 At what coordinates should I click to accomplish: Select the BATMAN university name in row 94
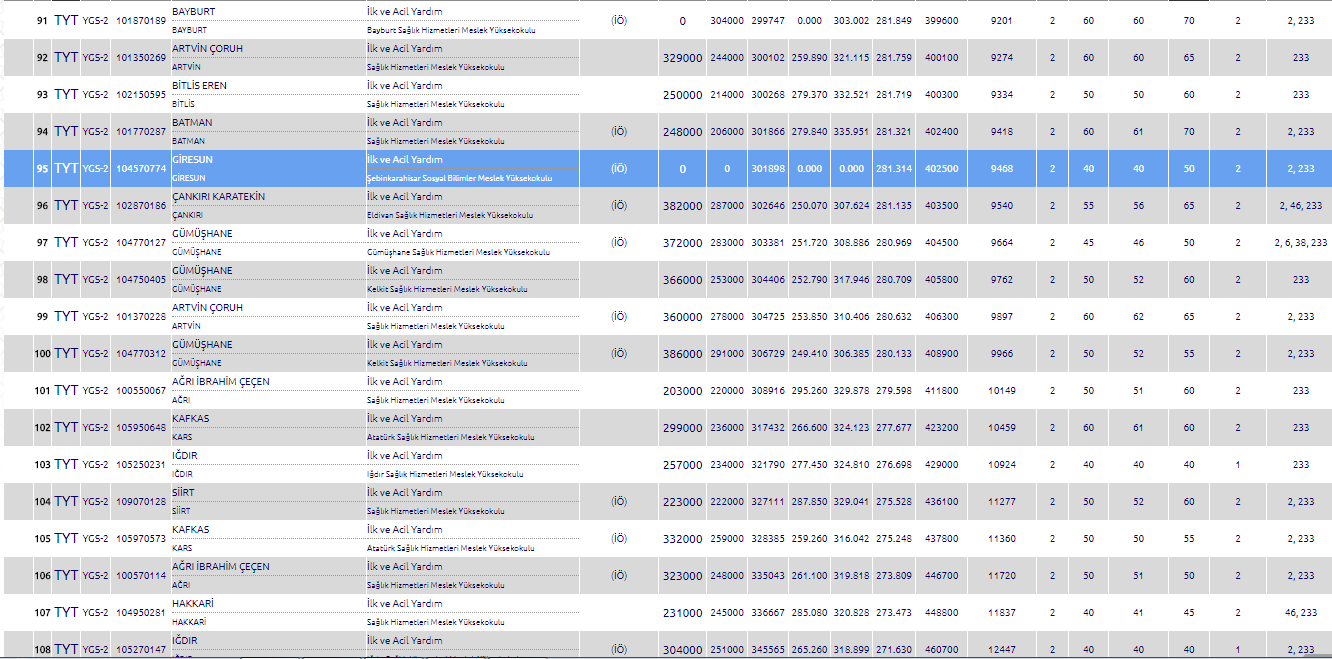coord(192,122)
